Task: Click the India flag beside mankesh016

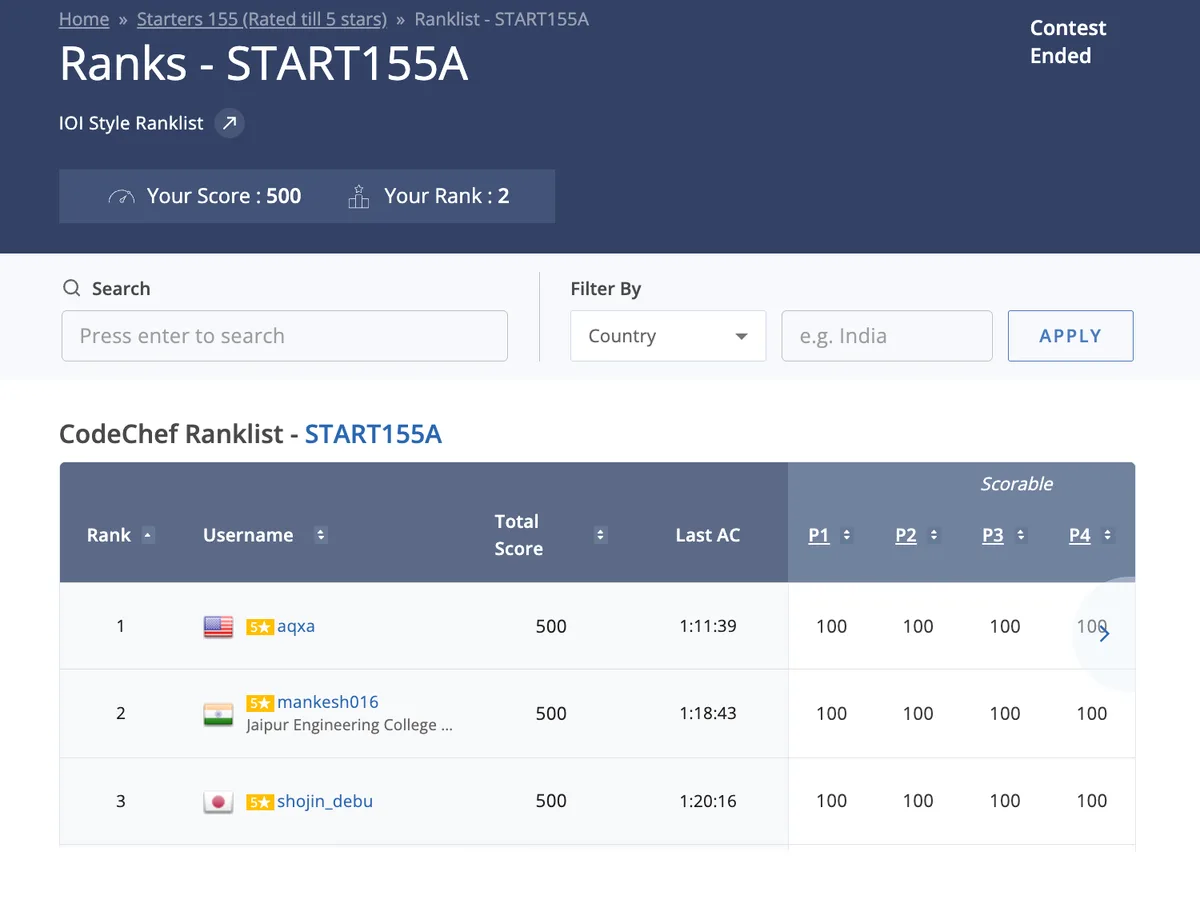Action: click(218, 714)
